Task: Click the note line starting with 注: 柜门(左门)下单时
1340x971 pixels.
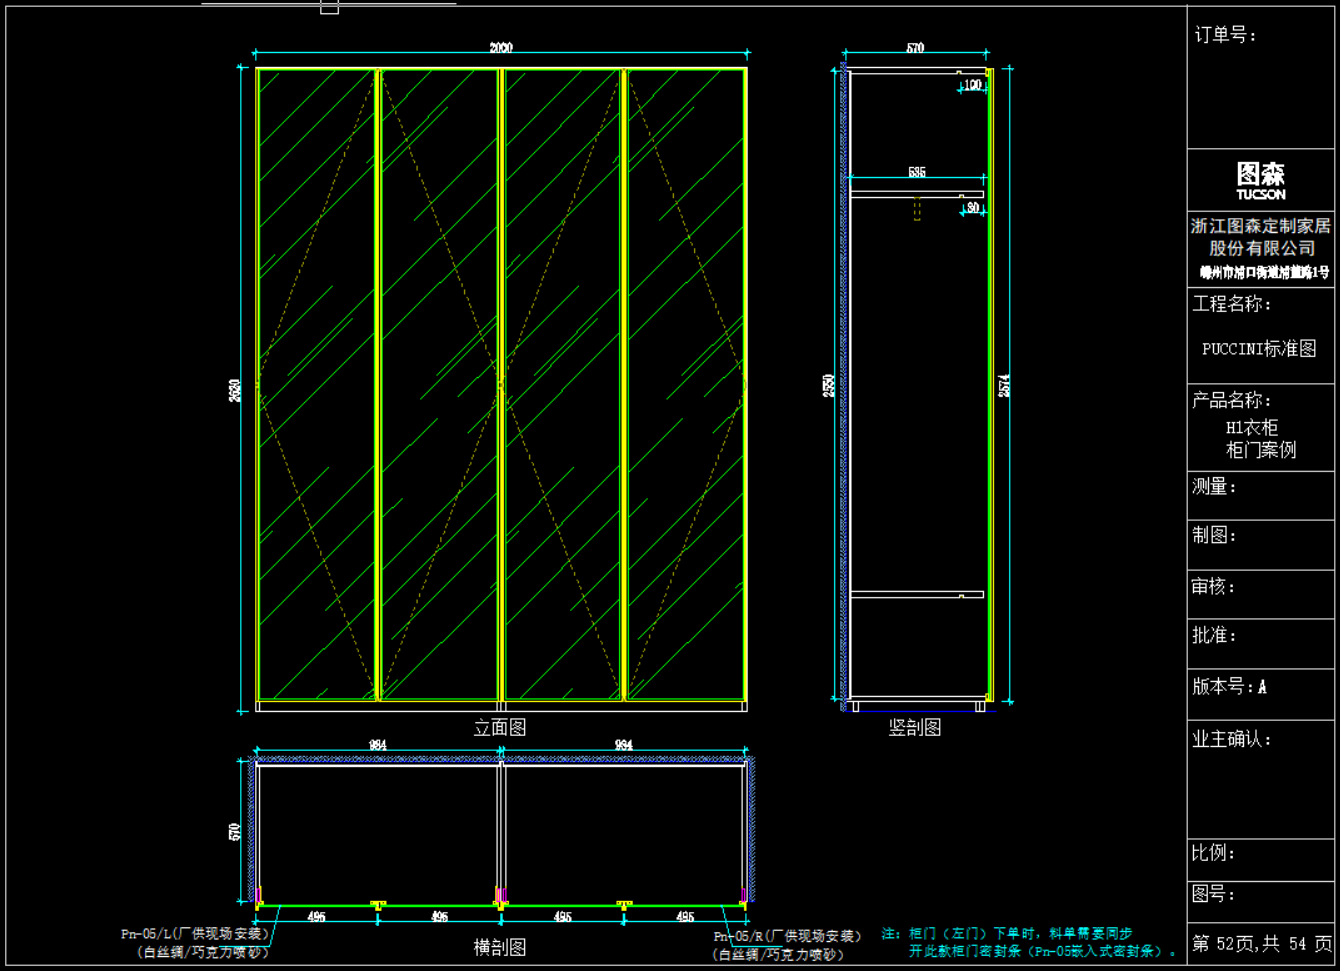Action: pyautogui.click(x=1006, y=934)
